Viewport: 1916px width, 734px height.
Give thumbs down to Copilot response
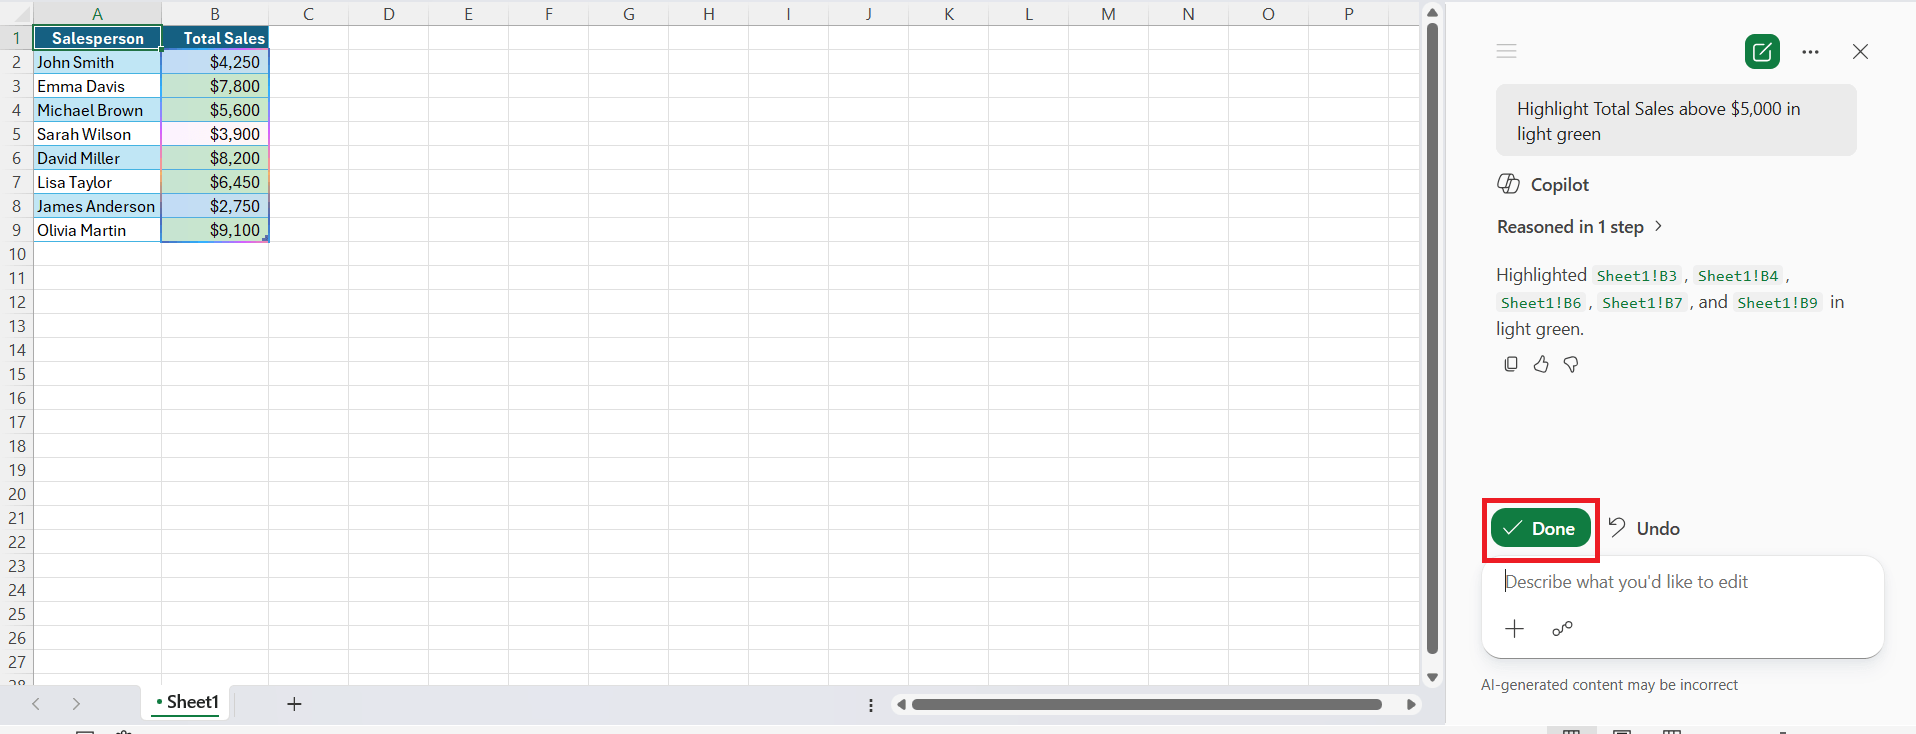[x=1571, y=364]
